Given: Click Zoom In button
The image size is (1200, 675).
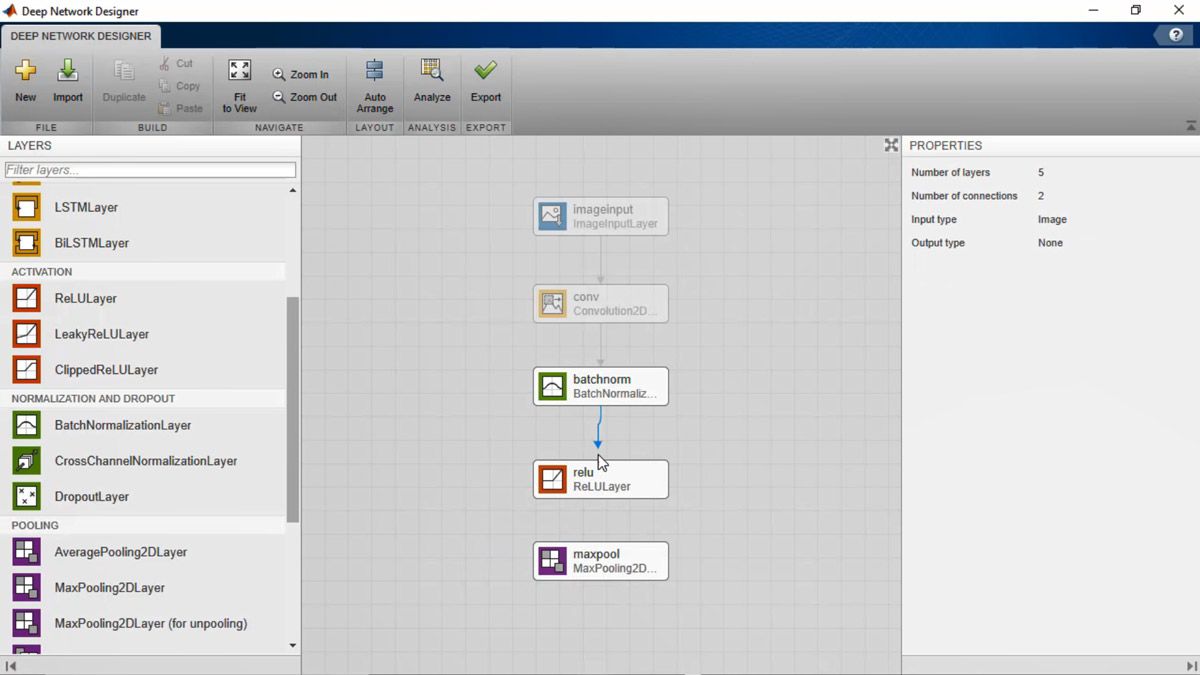Looking at the screenshot, I should pos(301,74).
